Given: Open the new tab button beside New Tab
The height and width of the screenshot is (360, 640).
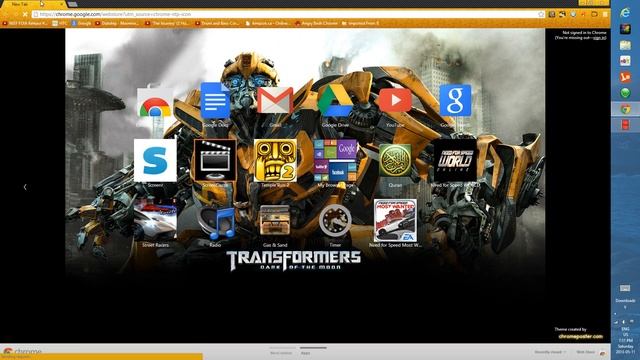Looking at the screenshot, I should (x=73, y=4).
